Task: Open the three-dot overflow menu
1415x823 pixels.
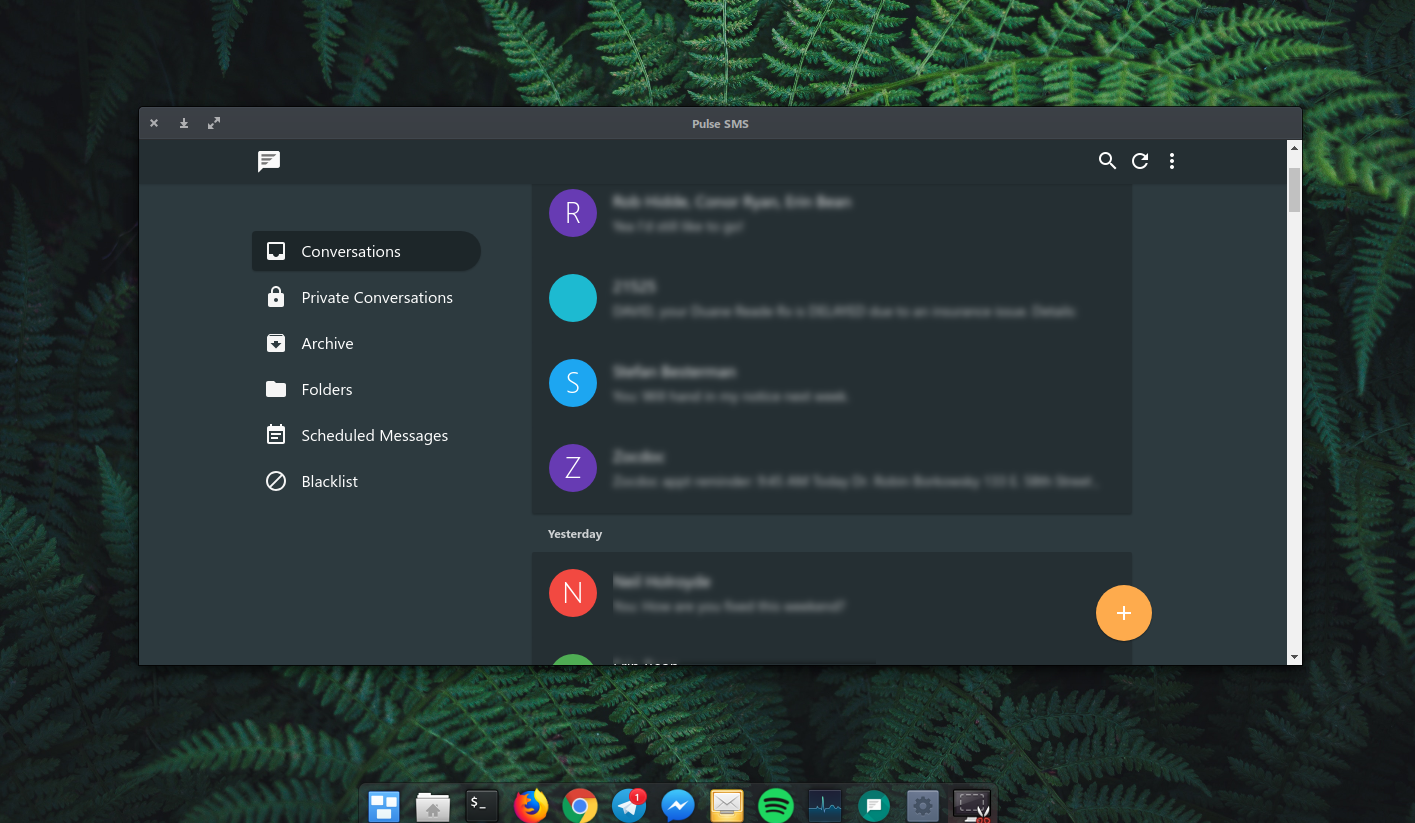Action: pos(1171,160)
